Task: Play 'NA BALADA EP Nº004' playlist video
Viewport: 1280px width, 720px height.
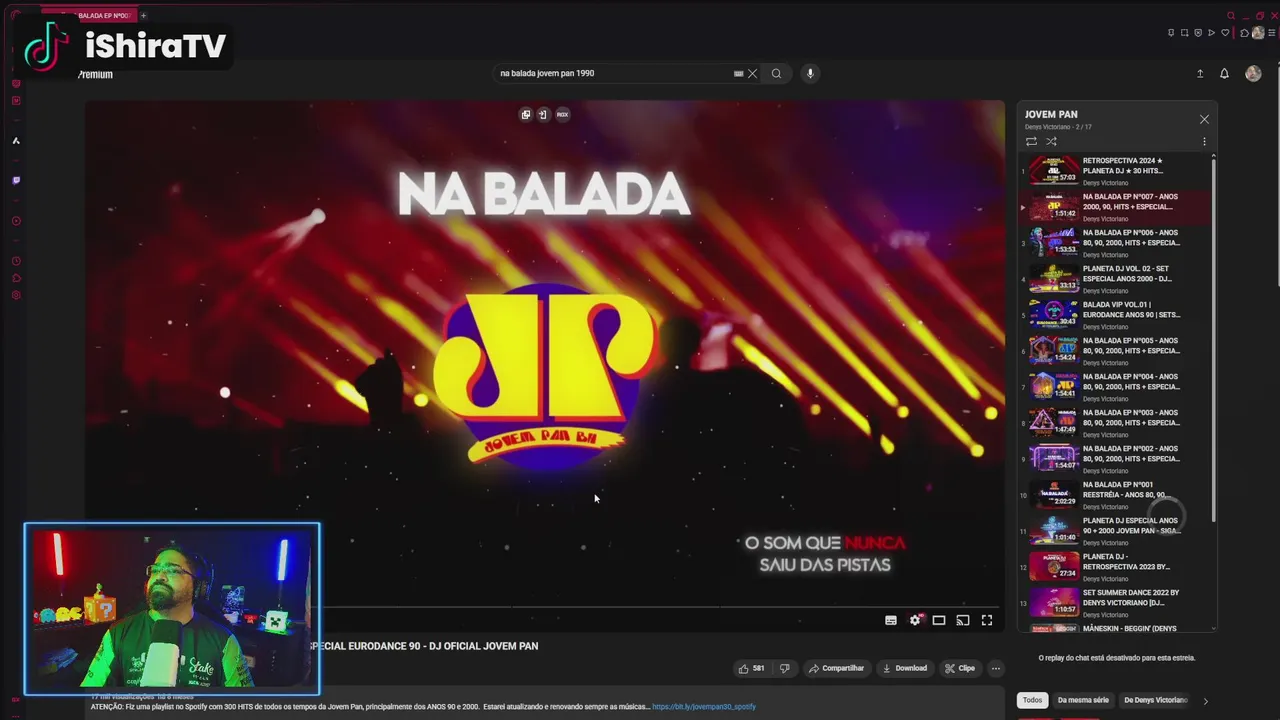Action: point(1114,386)
